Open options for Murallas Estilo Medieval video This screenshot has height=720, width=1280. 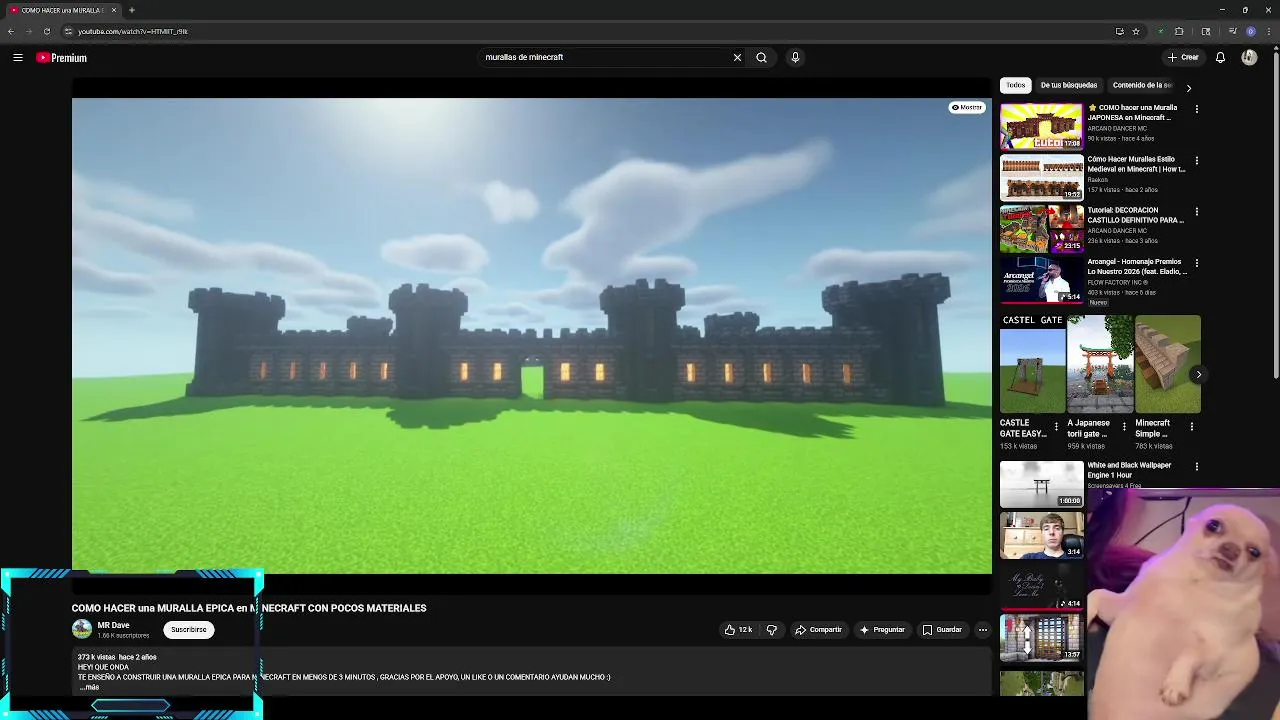[1197, 160]
